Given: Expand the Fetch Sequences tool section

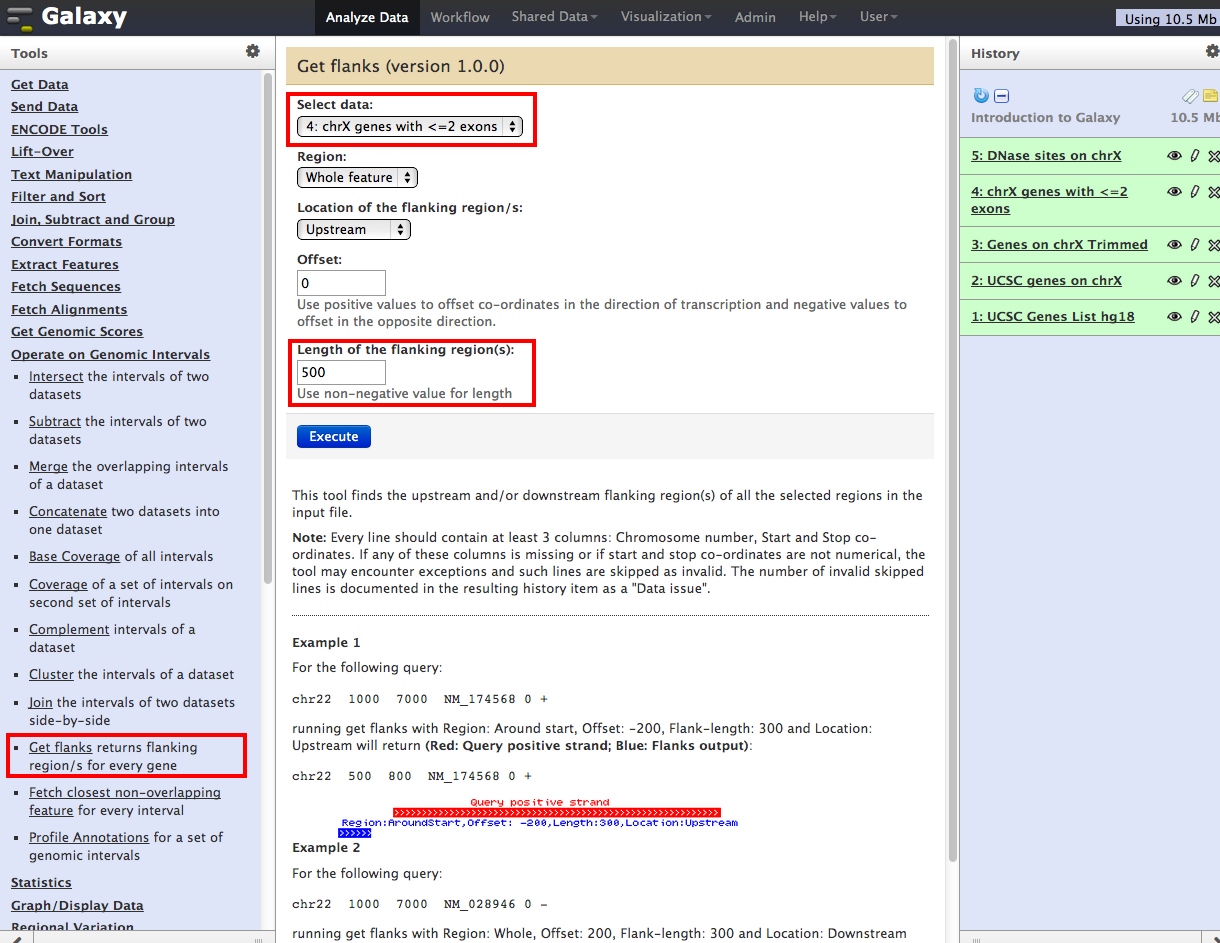Looking at the screenshot, I should [x=66, y=287].
